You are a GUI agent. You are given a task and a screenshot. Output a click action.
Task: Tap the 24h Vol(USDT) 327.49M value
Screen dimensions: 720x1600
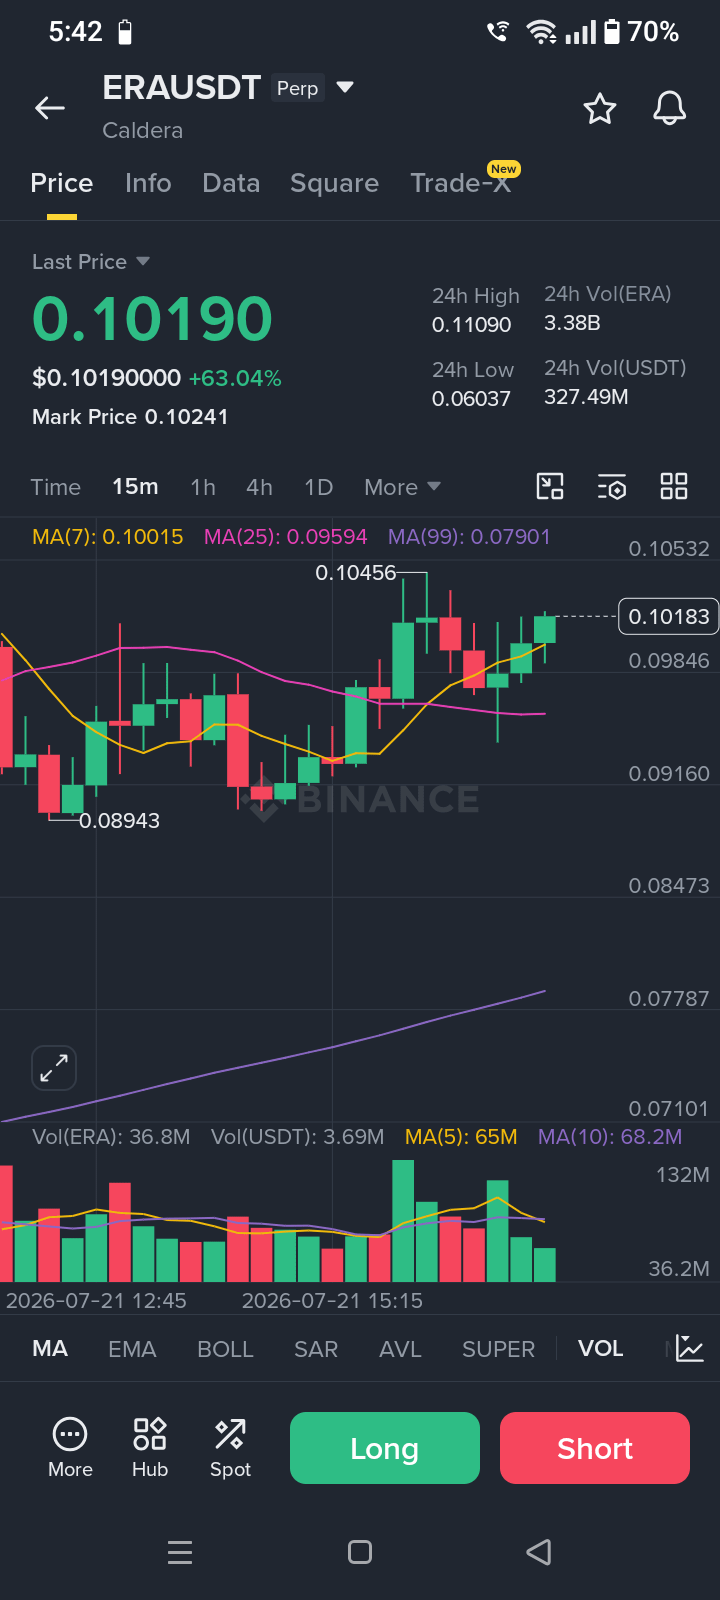click(586, 397)
